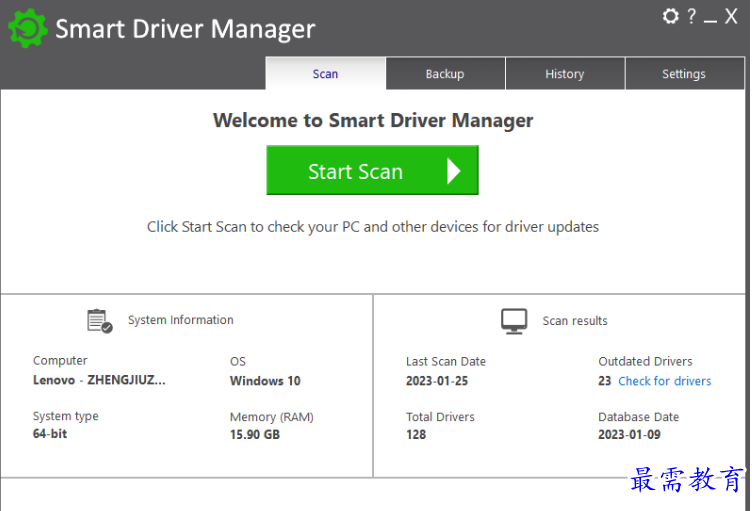Click the green Smart Driver Manager gear logo
Screen dimensions: 752x511
28,28
